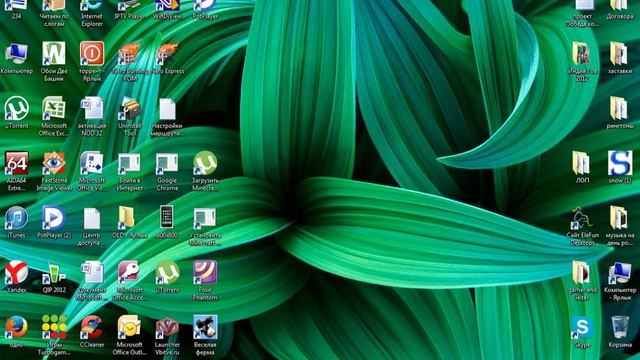
Task: Launch AIDA64 Extreme shortcut
Action: coord(16,171)
